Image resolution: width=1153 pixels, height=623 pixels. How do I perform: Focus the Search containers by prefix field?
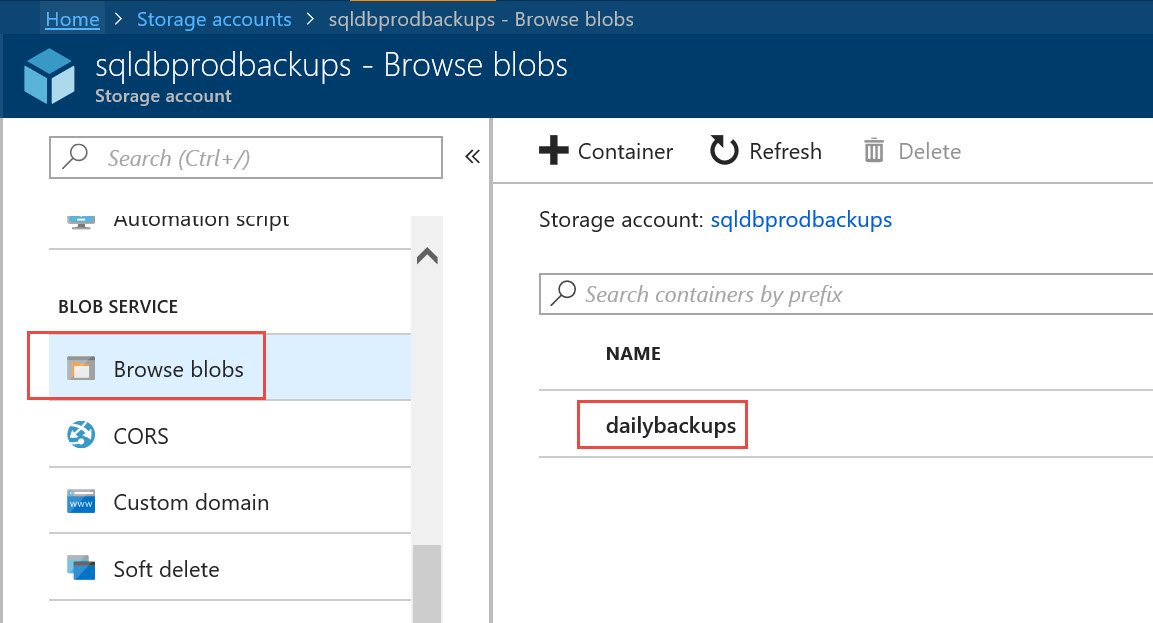846,294
